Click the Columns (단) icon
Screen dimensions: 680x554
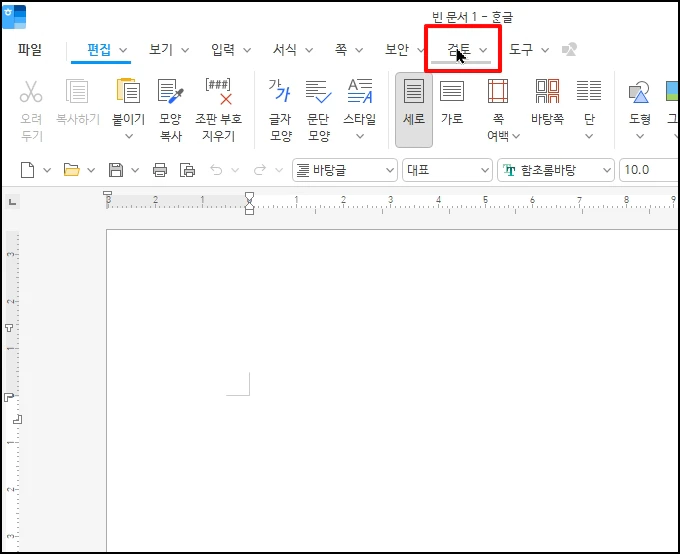(x=589, y=91)
